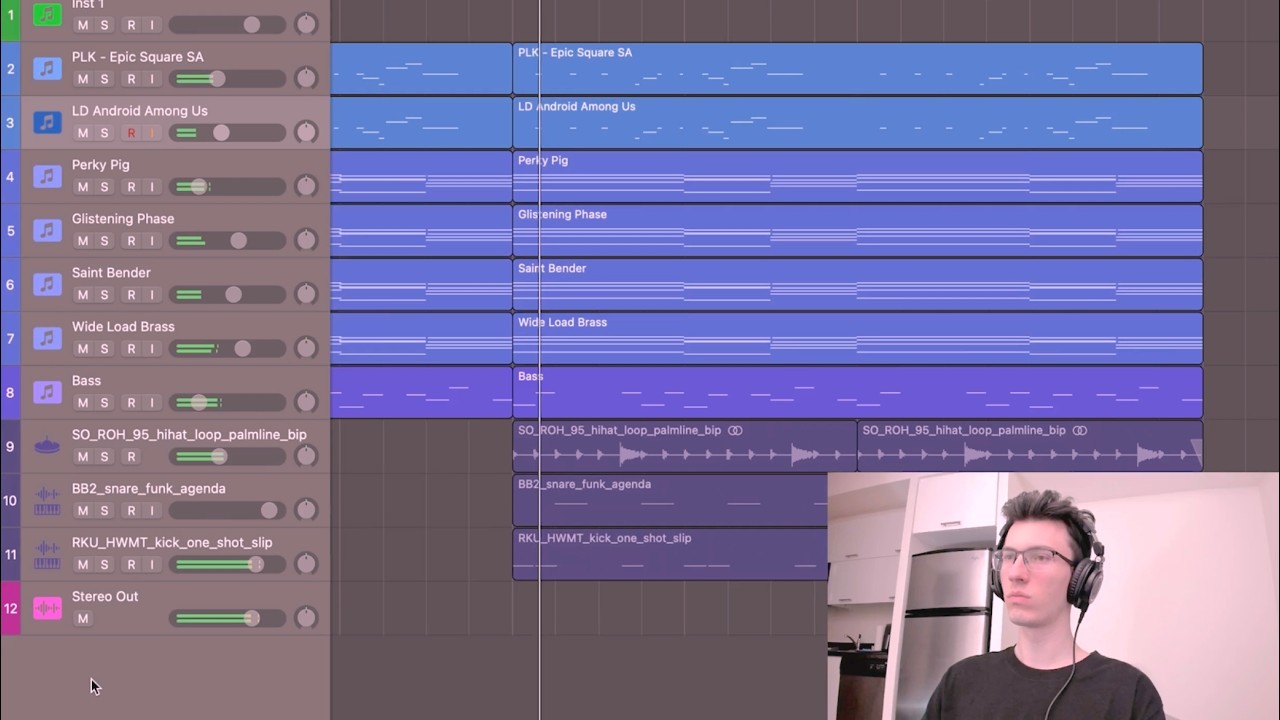Select the RKU_HWMT kick track icon
Image resolution: width=1280 pixels, height=720 pixels.
(47, 555)
